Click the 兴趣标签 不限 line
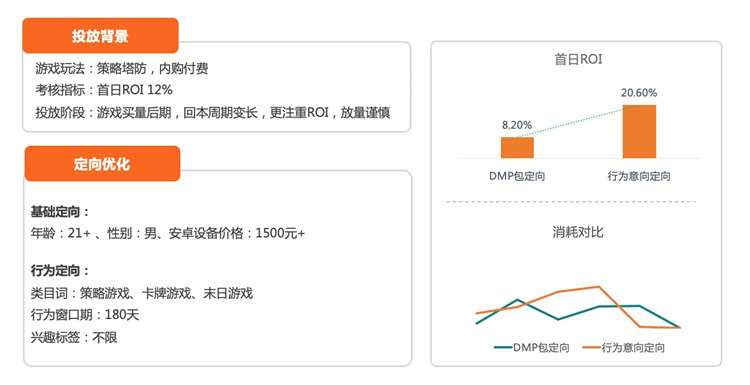Viewport: 750px width, 385px height. 74,337
